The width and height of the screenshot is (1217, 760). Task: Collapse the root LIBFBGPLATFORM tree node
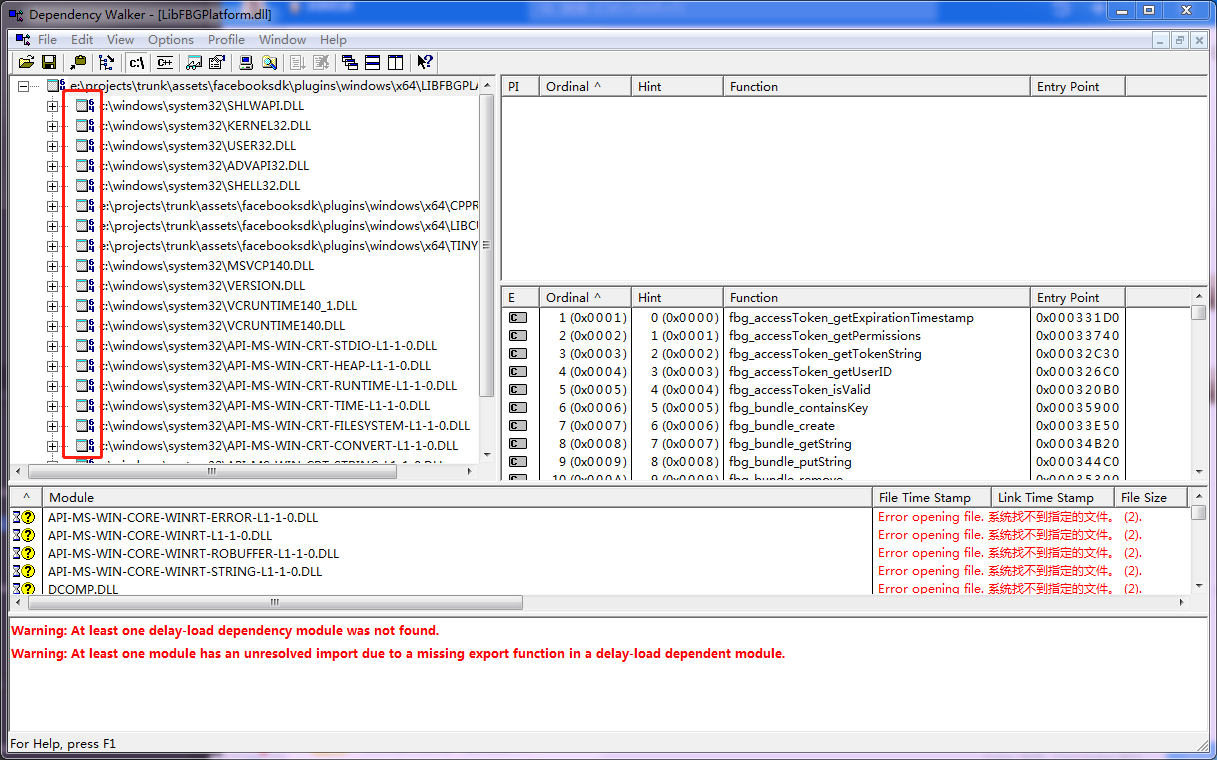tap(24, 86)
